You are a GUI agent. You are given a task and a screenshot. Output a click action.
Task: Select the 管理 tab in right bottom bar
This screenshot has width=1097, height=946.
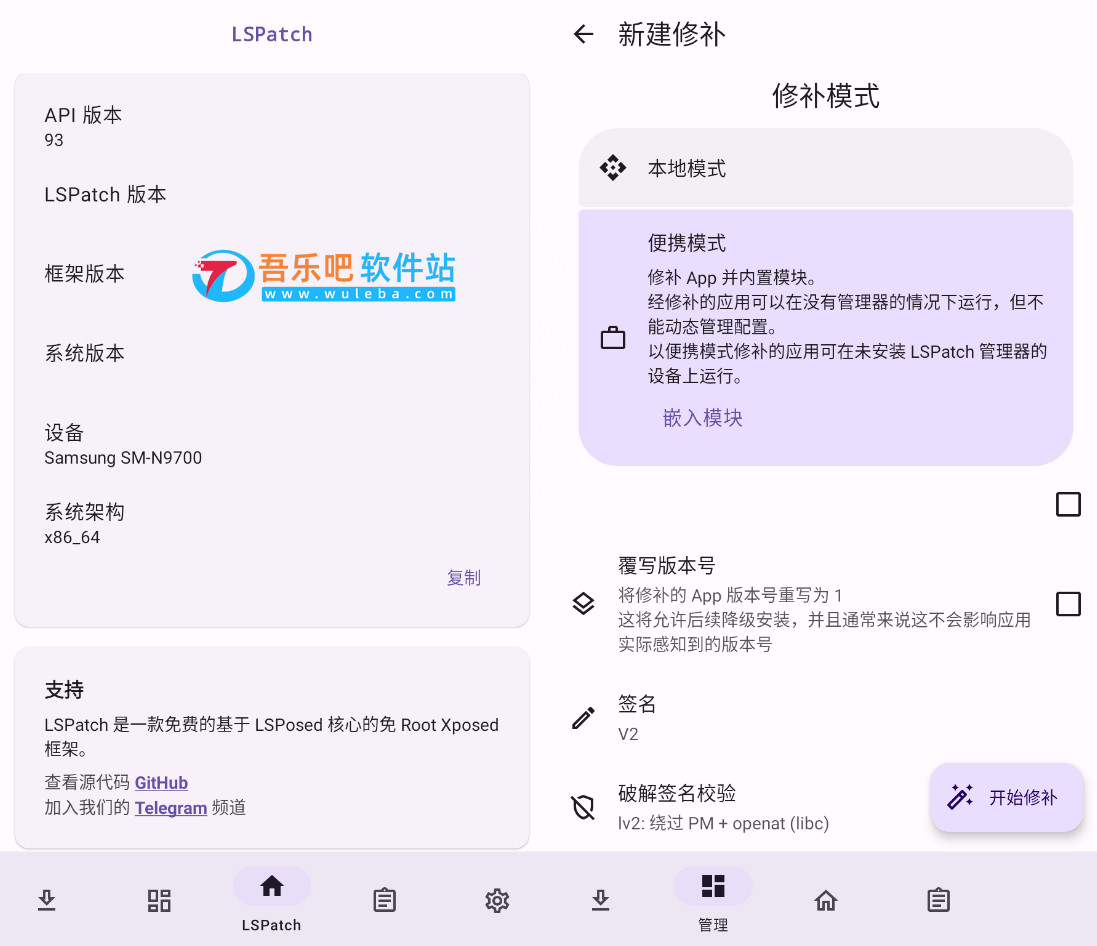click(x=713, y=900)
